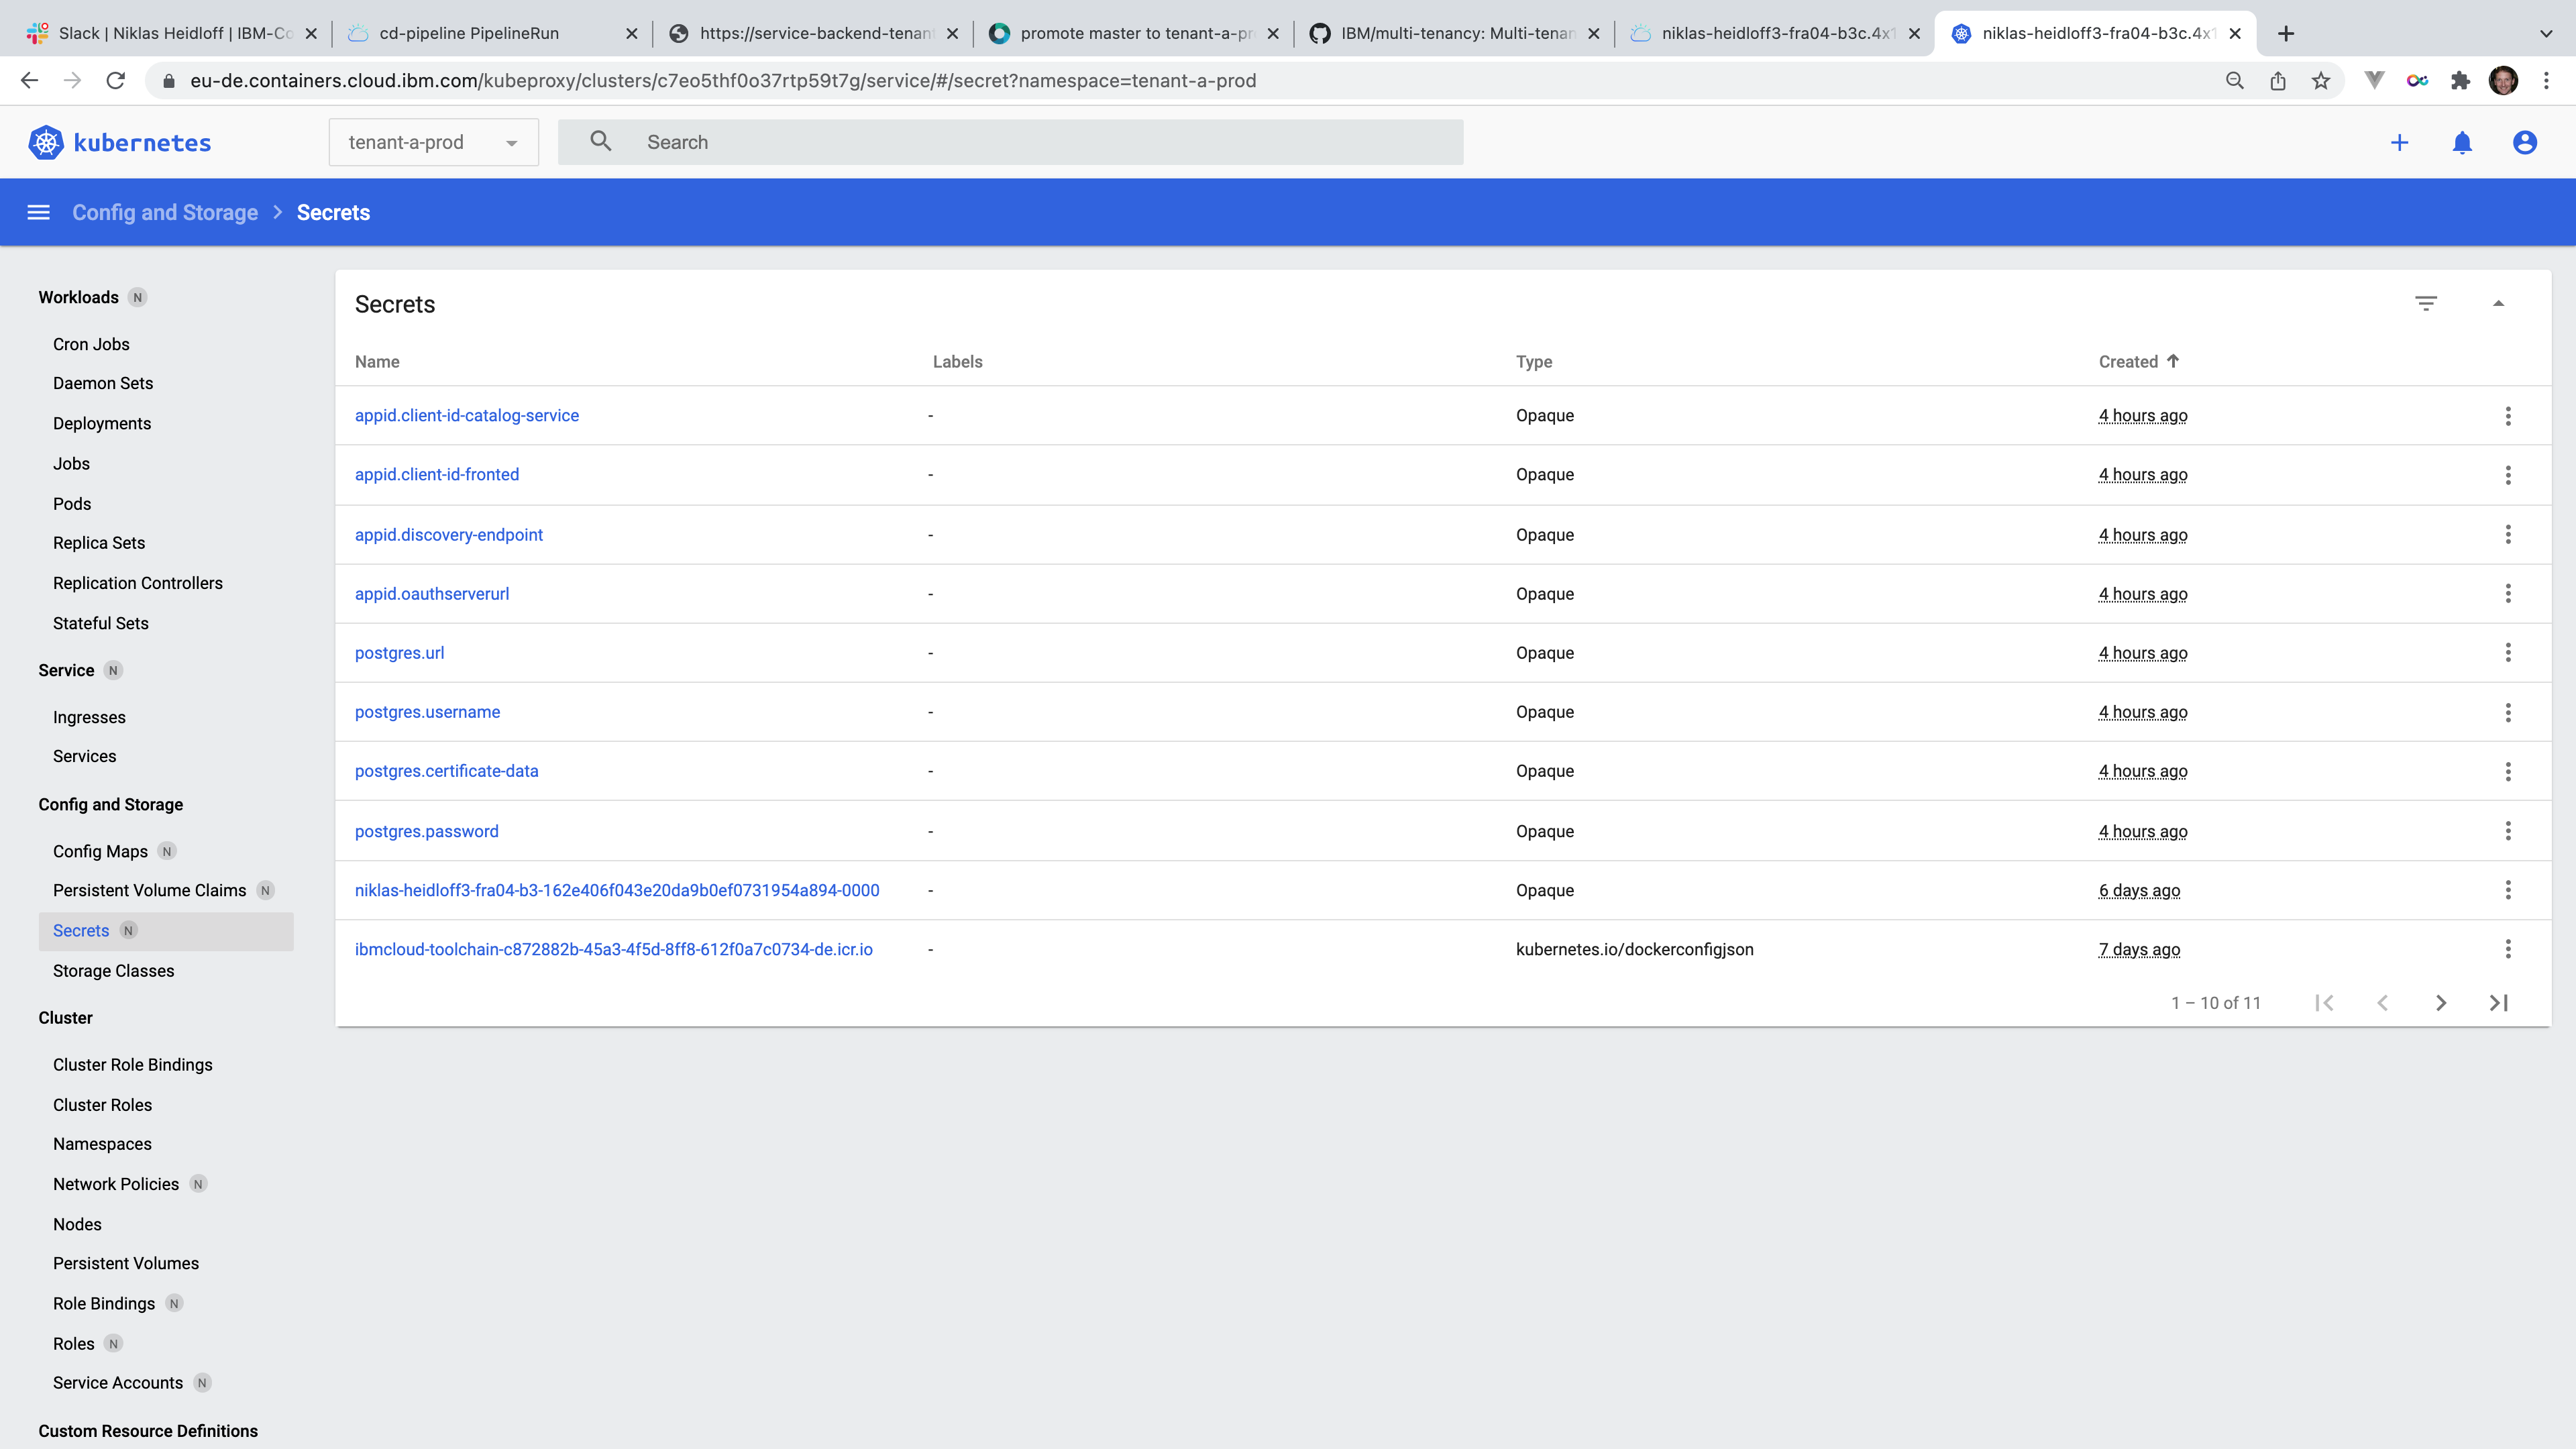Bookmark this page with star icon

(2321, 81)
